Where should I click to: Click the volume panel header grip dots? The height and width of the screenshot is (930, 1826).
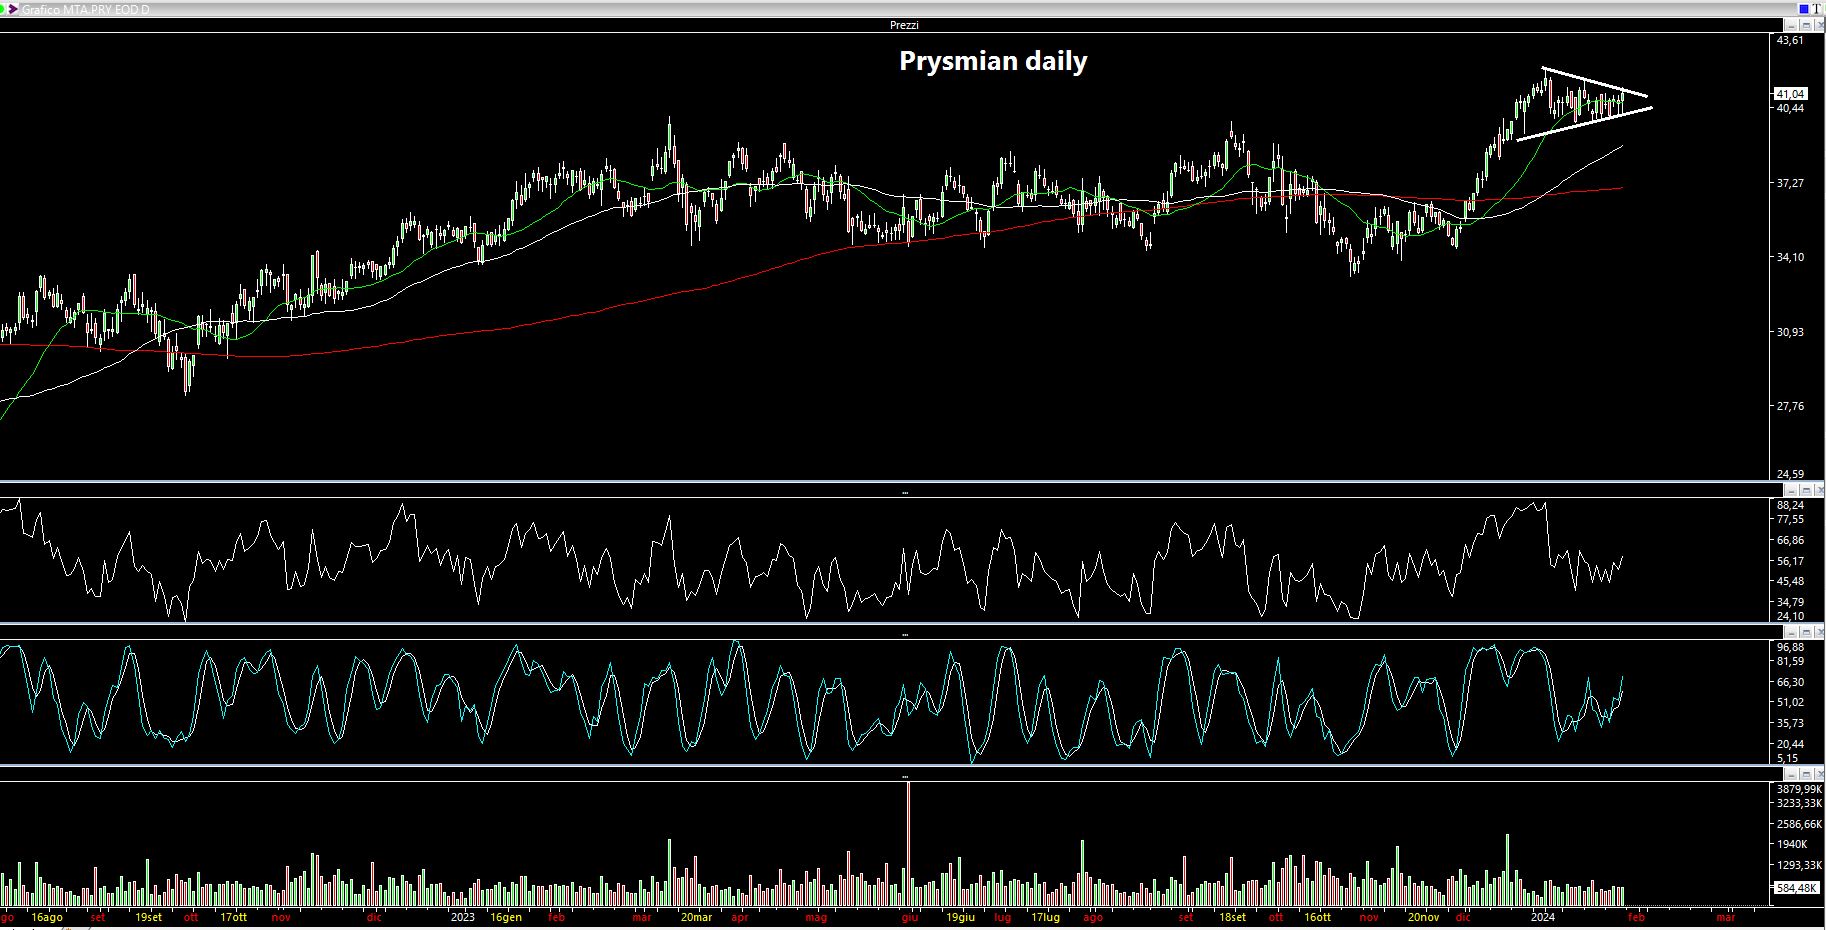tap(905, 776)
